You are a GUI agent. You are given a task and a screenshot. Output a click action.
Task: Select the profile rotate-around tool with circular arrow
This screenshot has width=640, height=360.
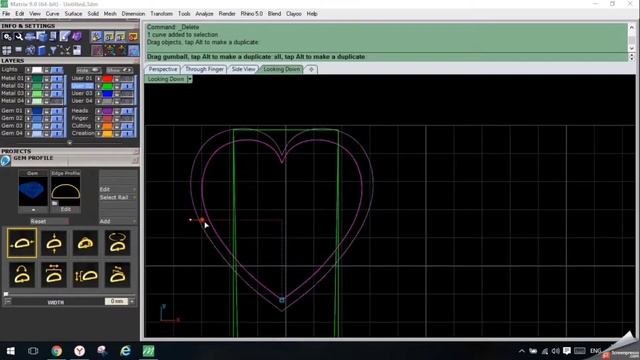pyautogui.click(x=118, y=243)
